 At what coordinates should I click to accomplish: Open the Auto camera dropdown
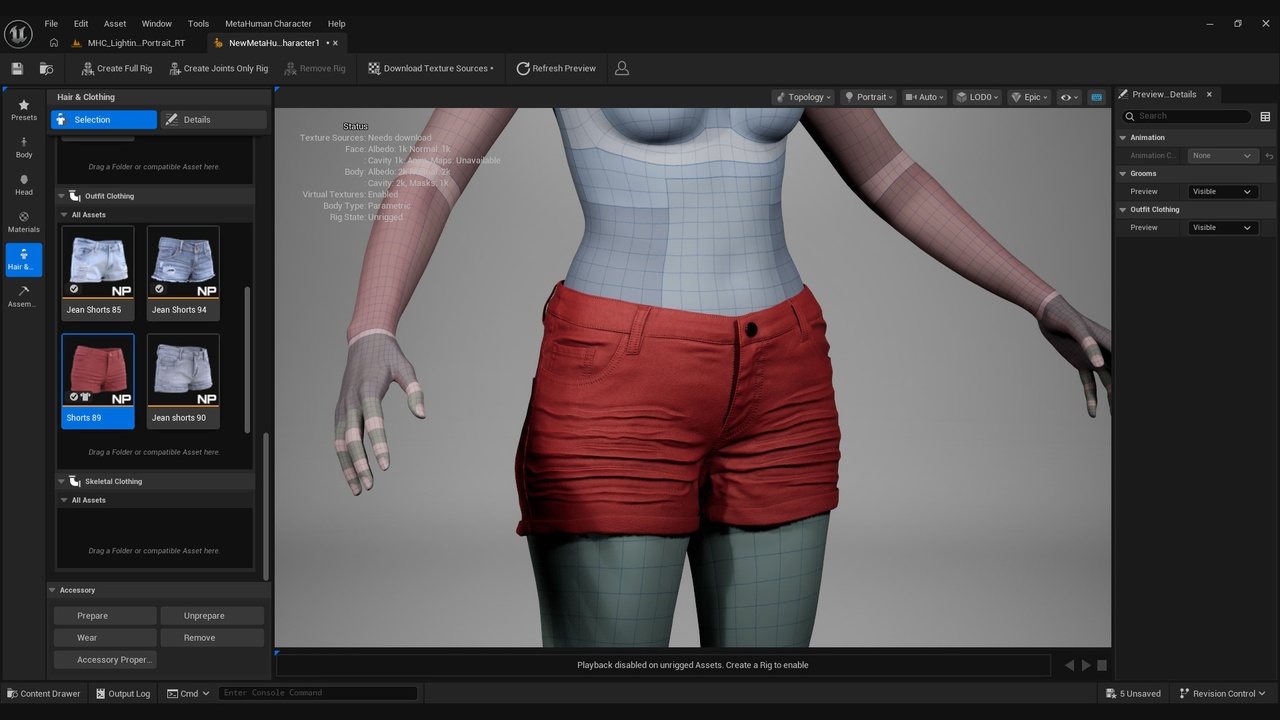(x=924, y=97)
